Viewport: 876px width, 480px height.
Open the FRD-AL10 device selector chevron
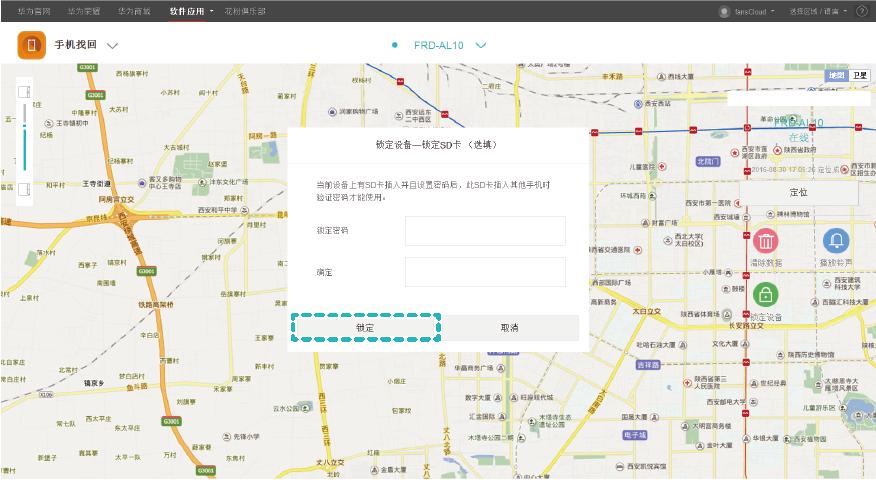(480, 45)
